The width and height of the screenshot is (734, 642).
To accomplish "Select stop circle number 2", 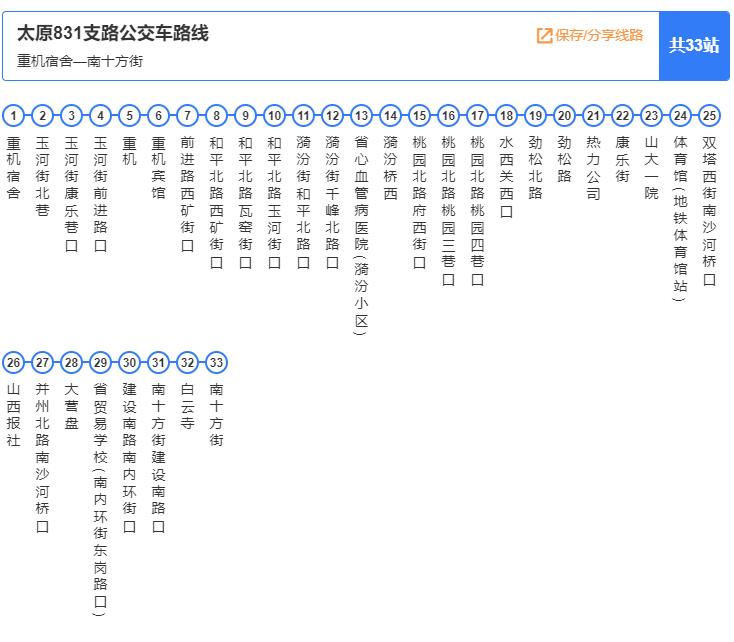I will [43, 116].
